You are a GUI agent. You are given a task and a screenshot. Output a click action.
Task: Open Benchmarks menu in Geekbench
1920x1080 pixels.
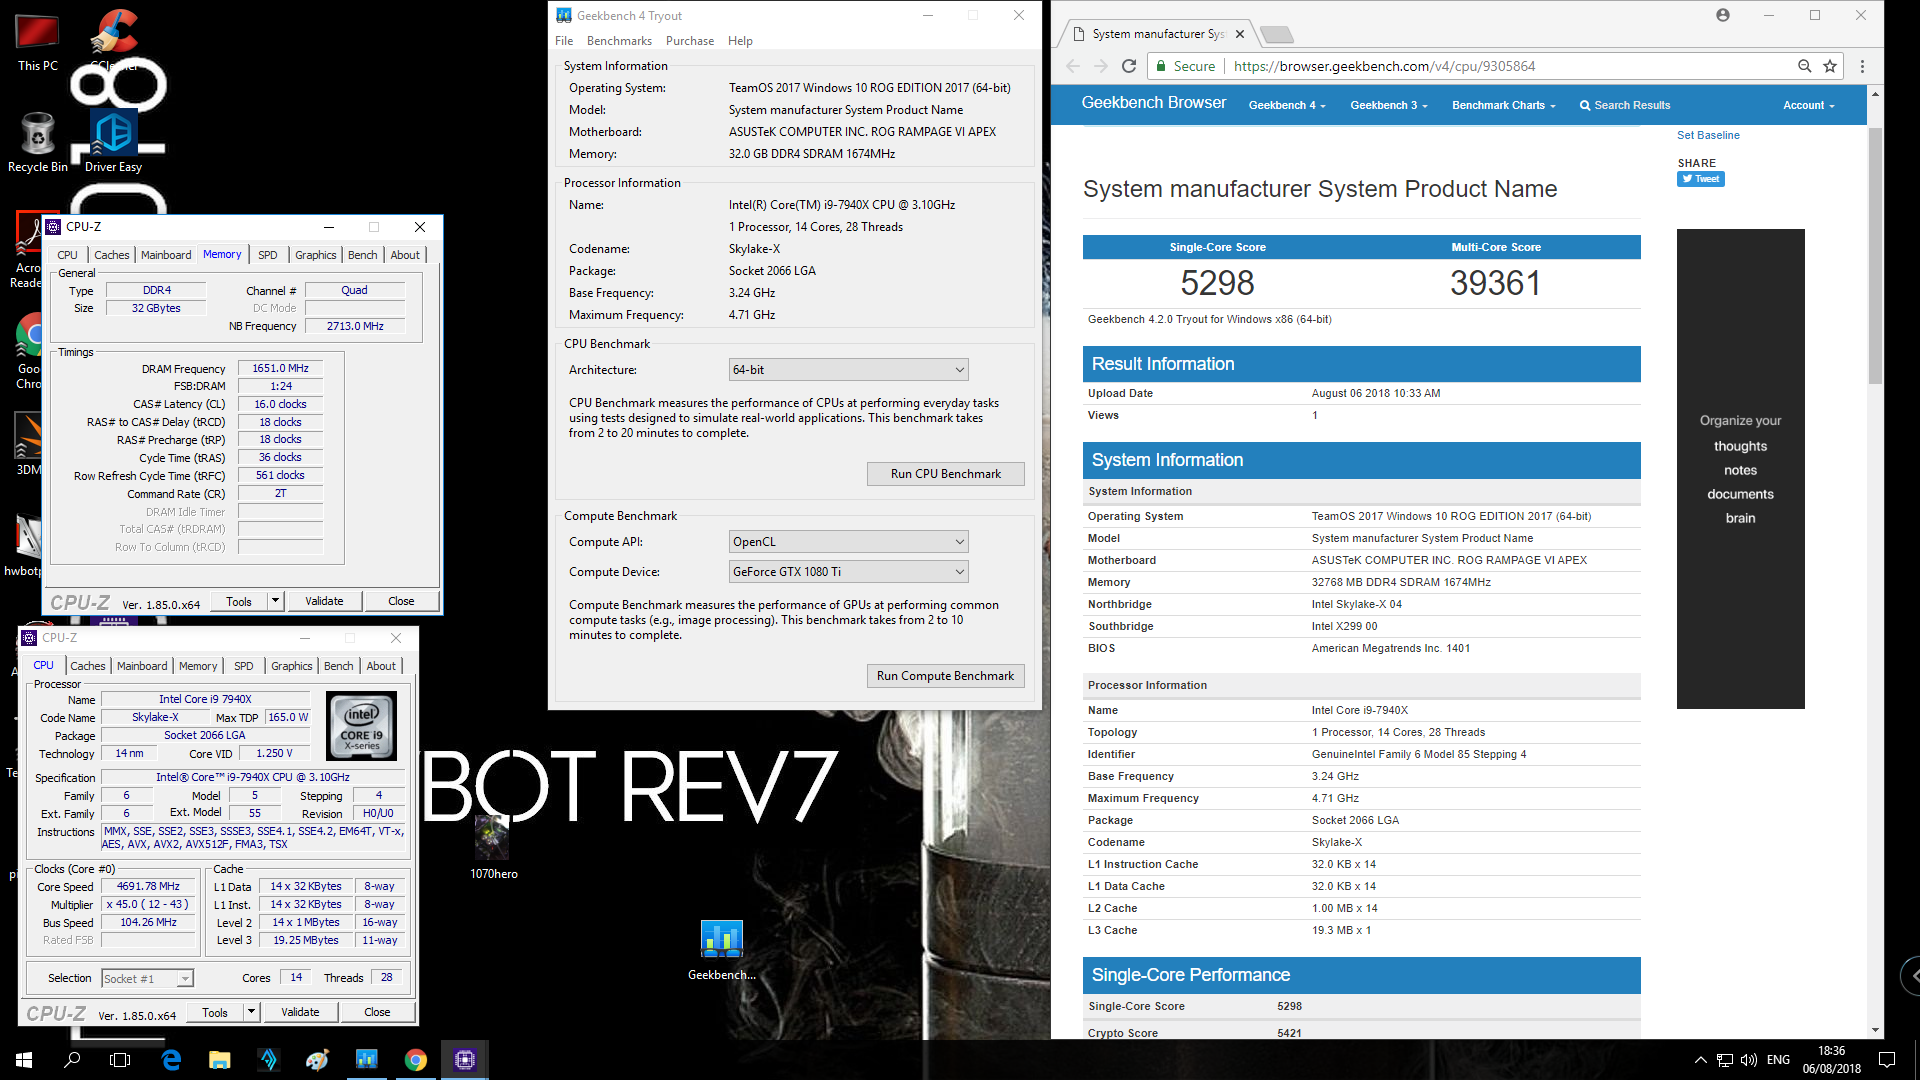619,41
